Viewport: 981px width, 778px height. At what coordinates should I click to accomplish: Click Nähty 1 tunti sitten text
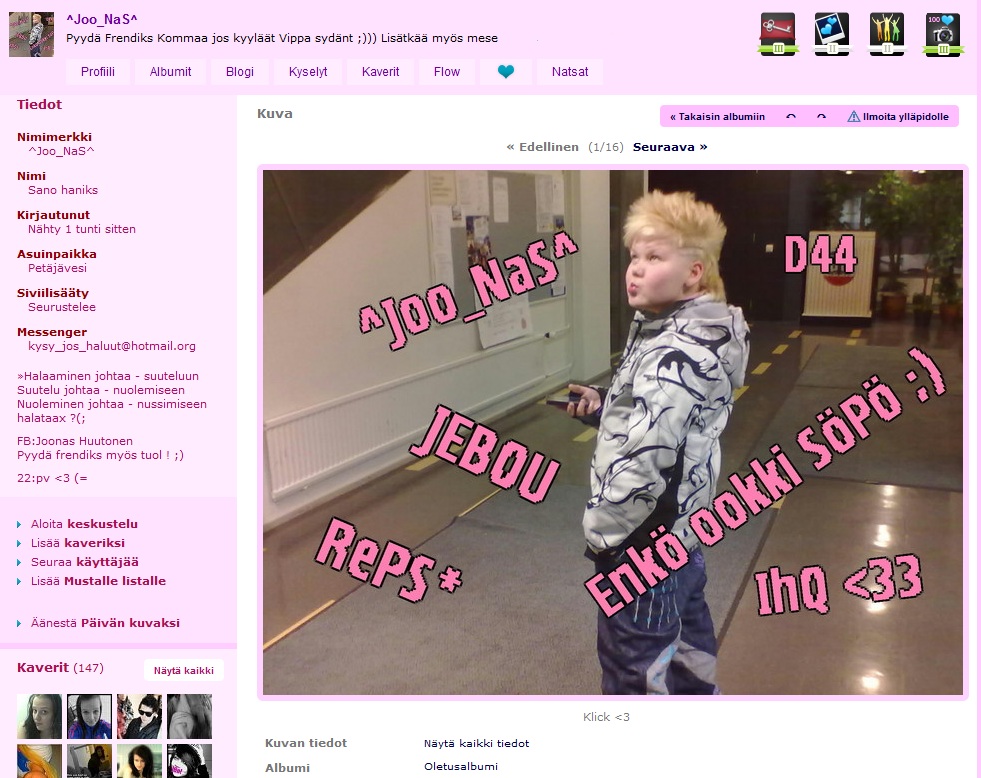(x=82, y=229)
